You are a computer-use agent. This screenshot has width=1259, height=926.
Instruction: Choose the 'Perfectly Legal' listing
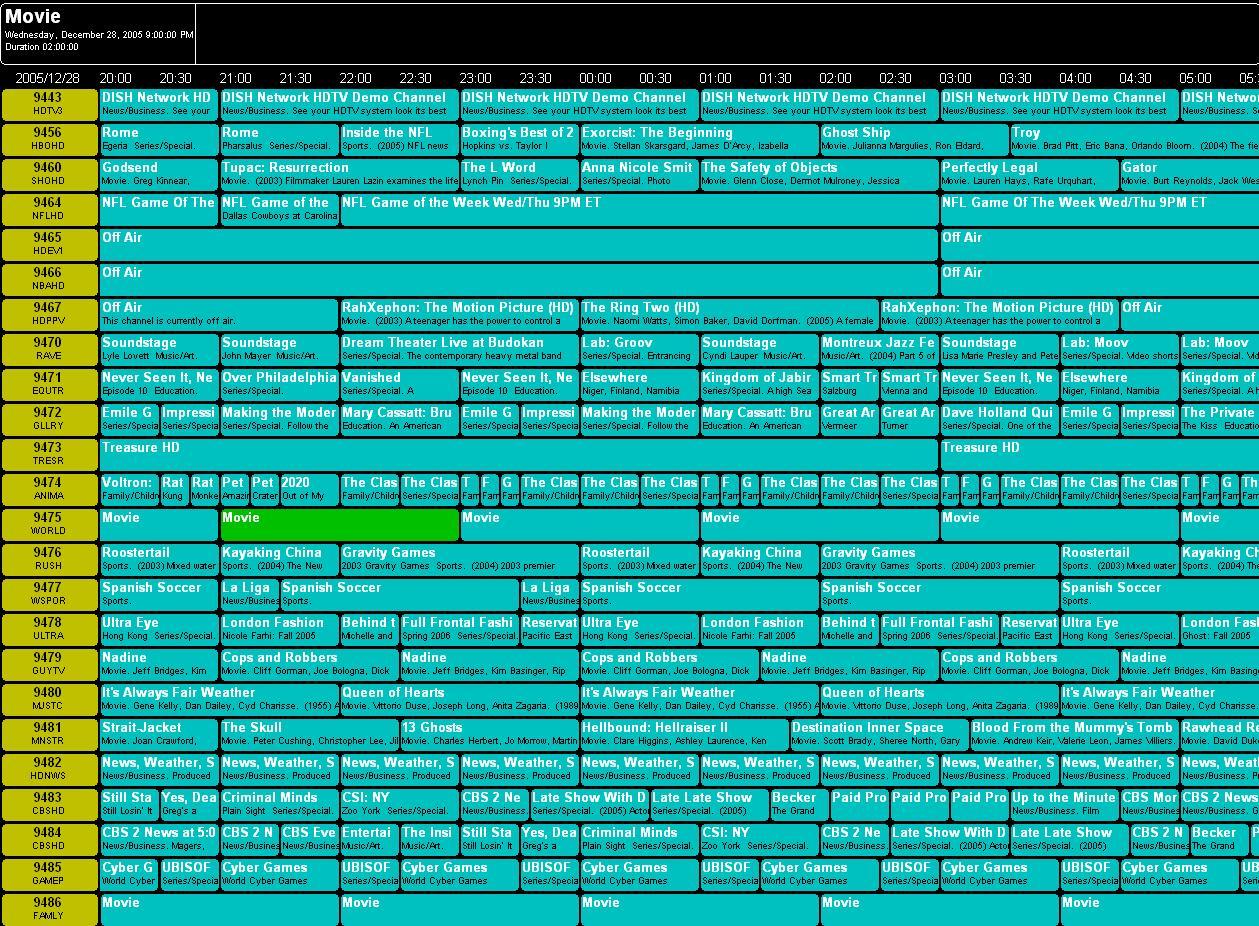click(x=1030, y=175)
